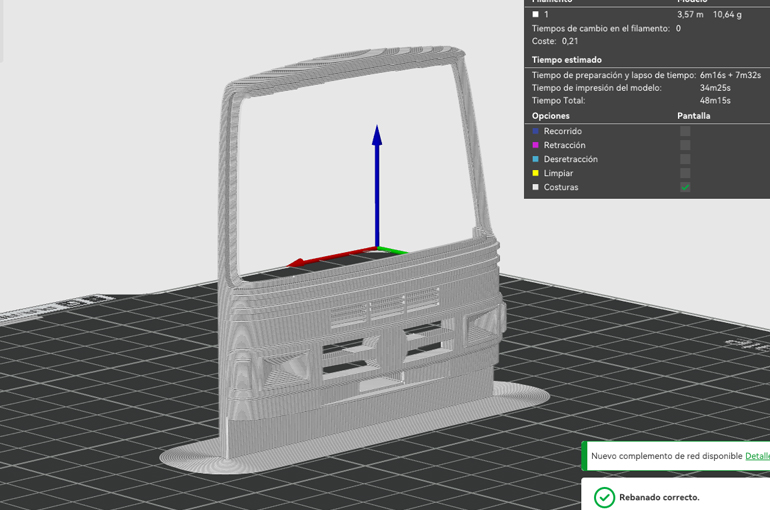770x510 pixels.
Task: Enable the Recorrido display checkbox
Action: 685,131
